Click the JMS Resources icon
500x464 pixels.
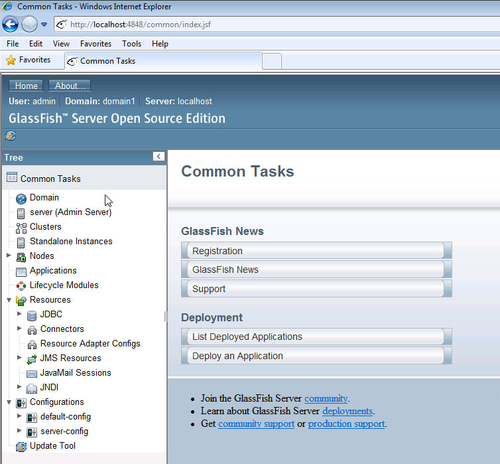coord(32,360)
